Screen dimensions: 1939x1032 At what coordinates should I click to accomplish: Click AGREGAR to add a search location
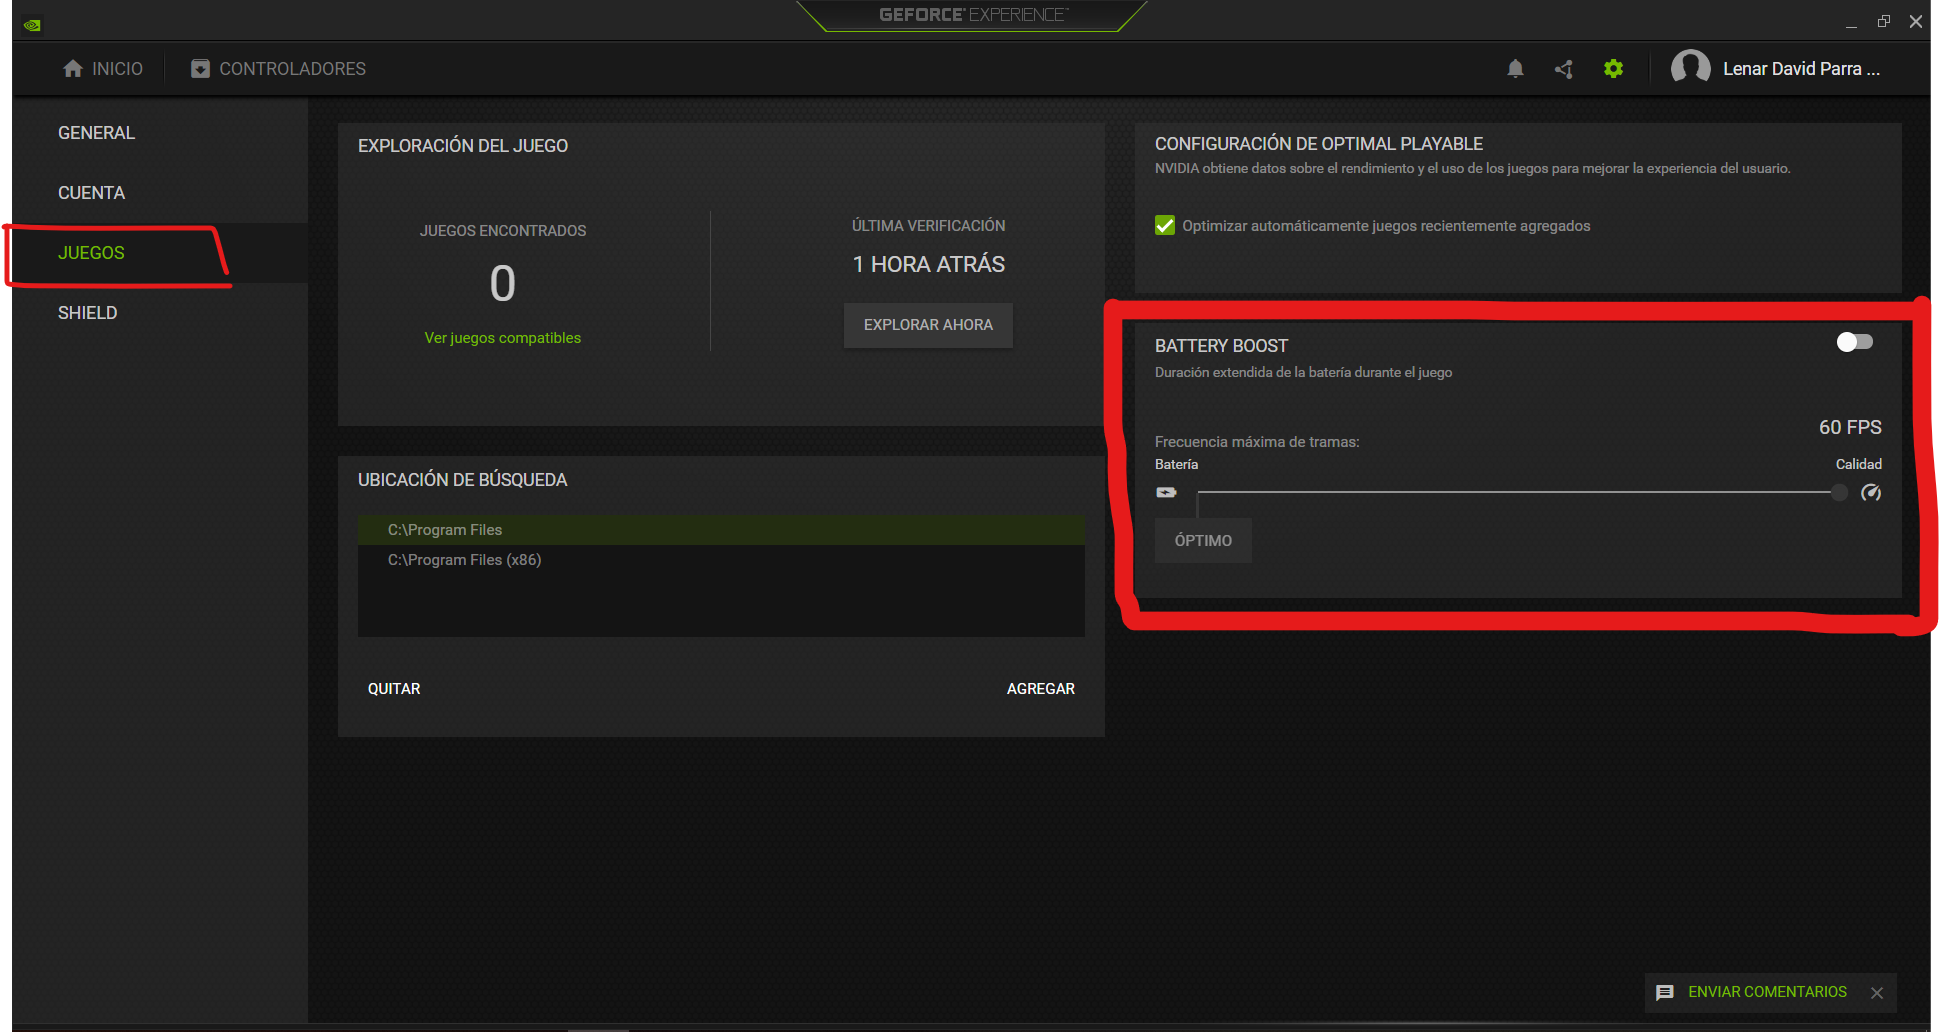click(1041, 689)
